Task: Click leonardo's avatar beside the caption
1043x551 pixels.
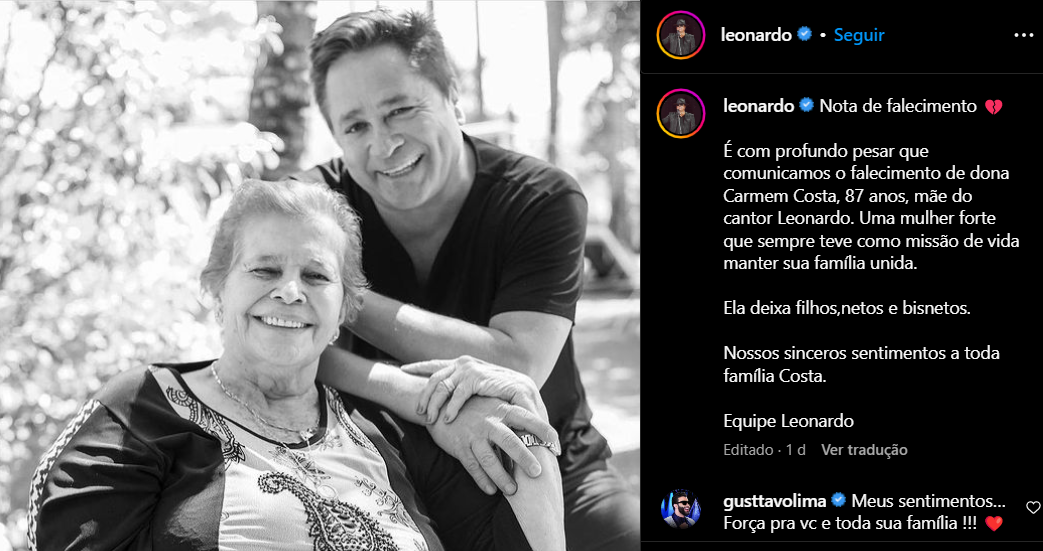Action: pyautogui.click(x=680, y=113)
